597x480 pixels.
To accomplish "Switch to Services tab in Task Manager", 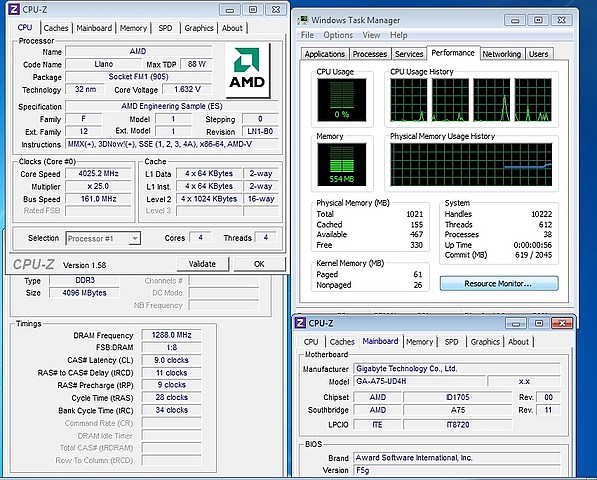I will (409, 54).
